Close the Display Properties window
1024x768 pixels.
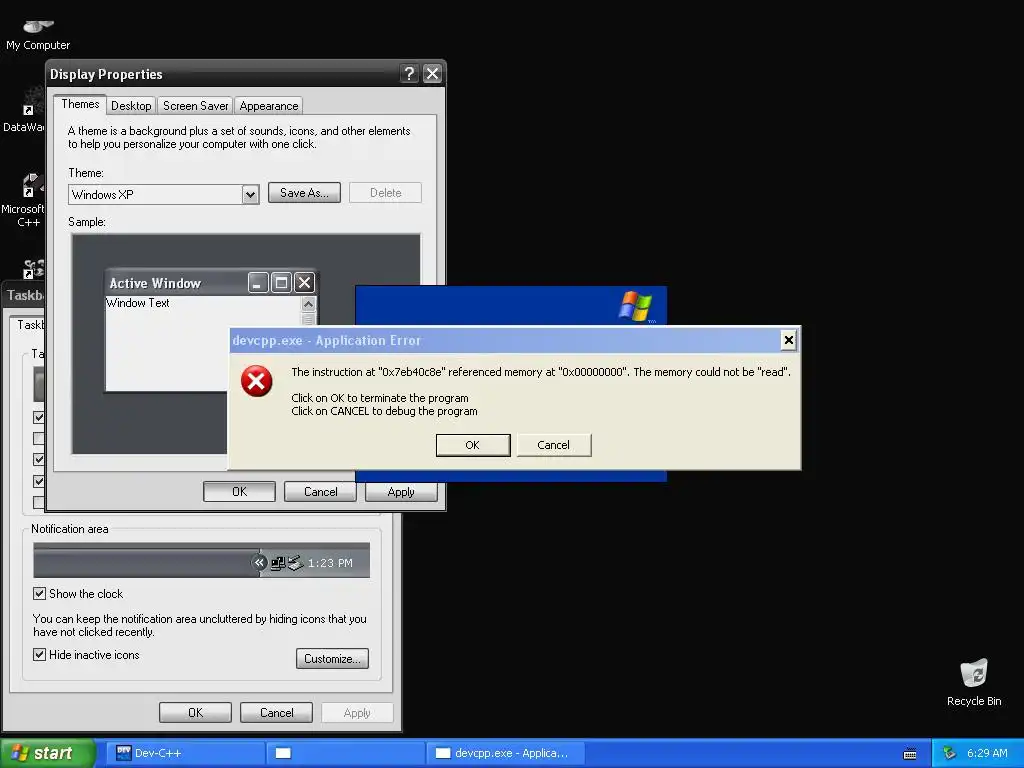[x=432, y=74]
